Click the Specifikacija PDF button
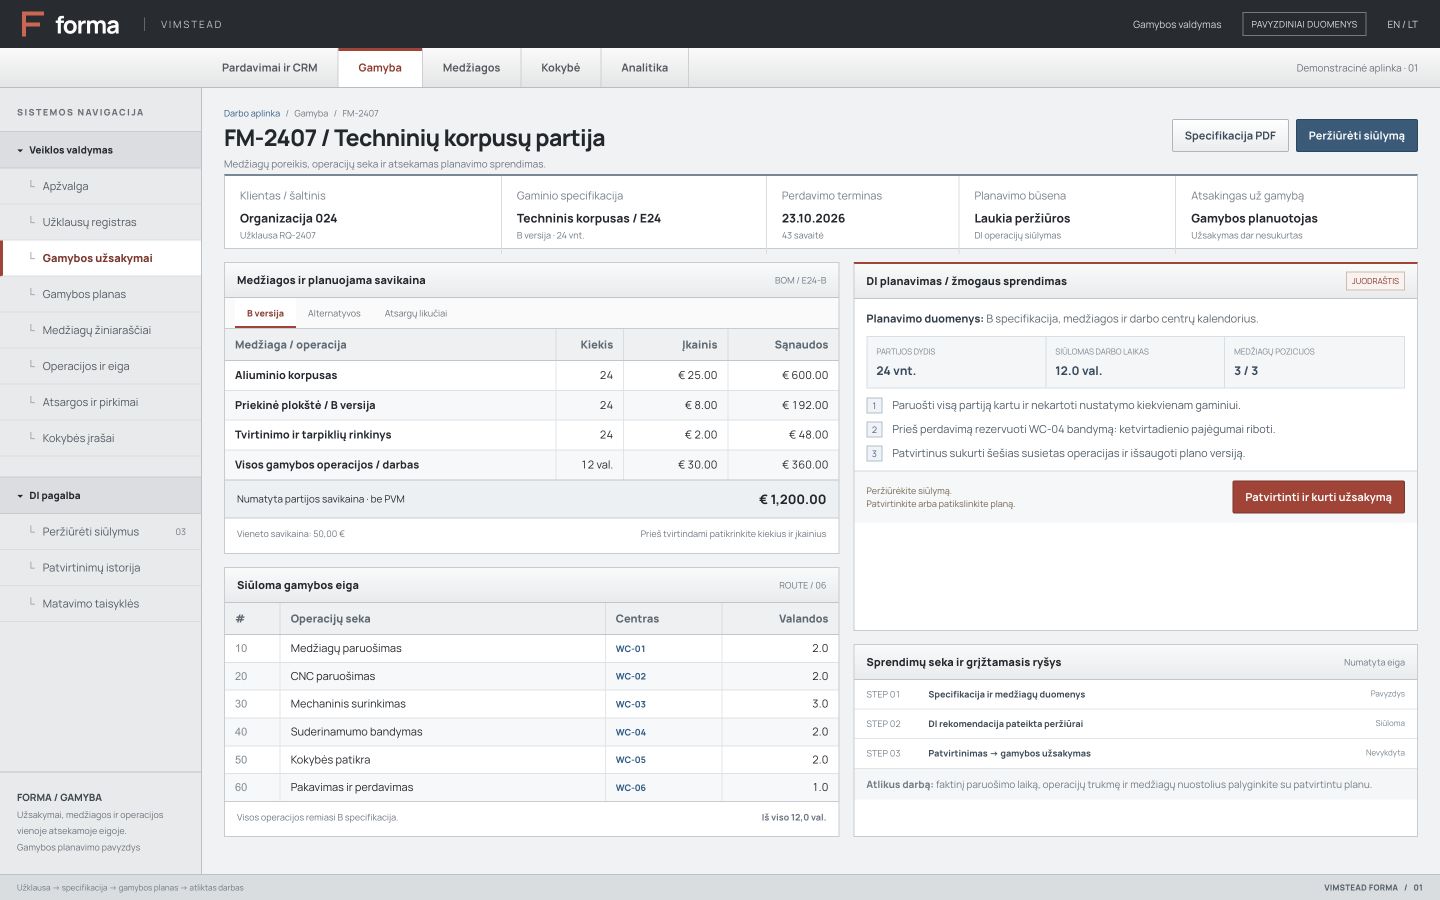Screen dimensions: 1440x900 click(x=1230, y=136)
